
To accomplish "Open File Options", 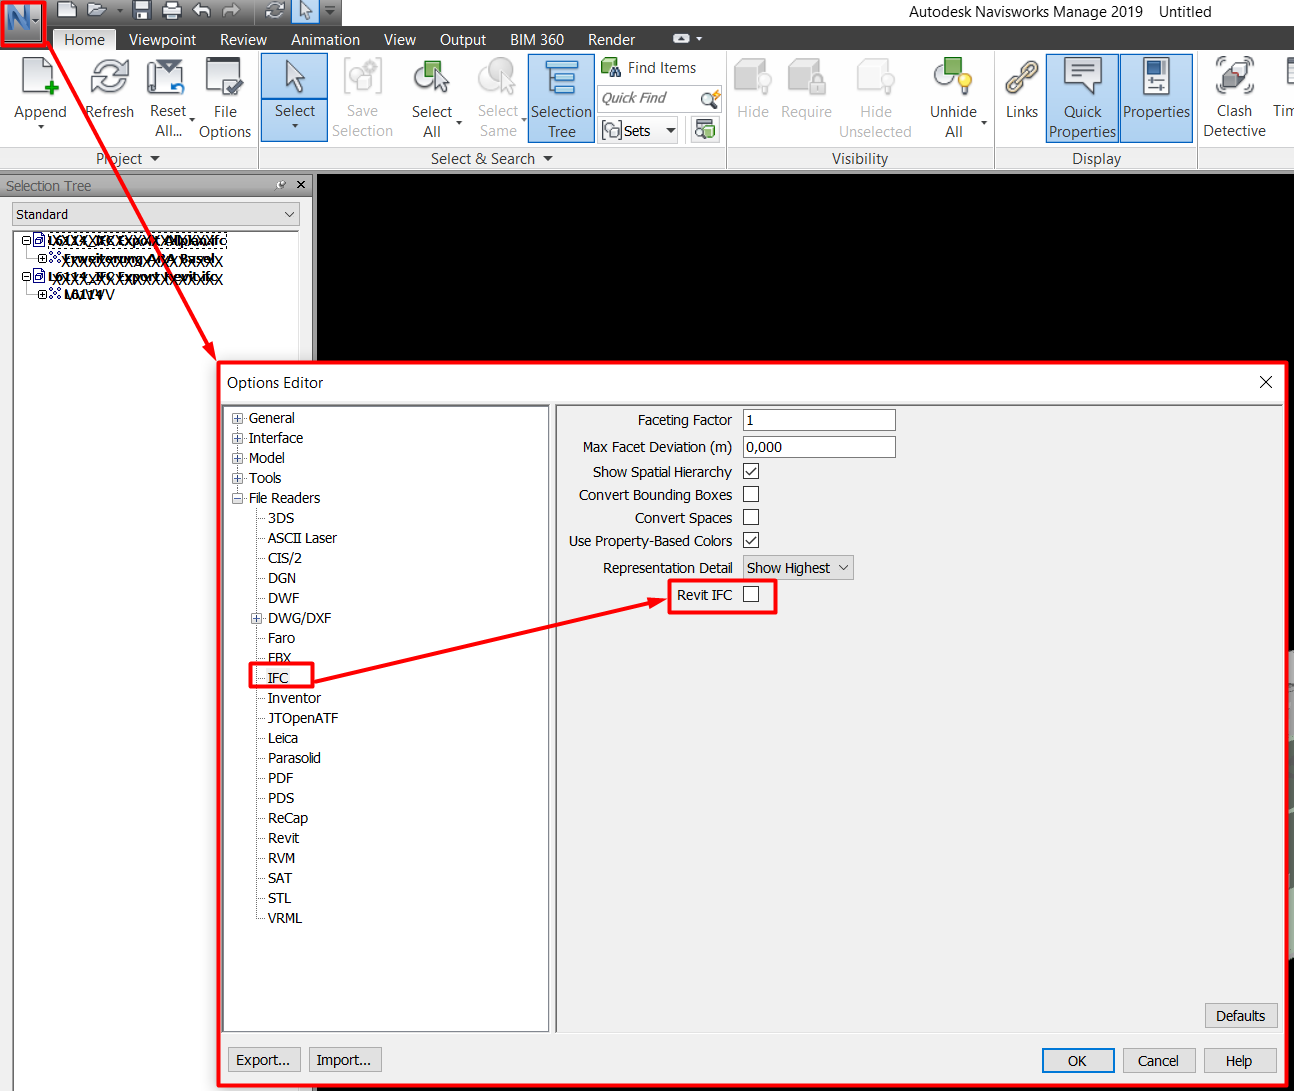I will pos(224,96).
